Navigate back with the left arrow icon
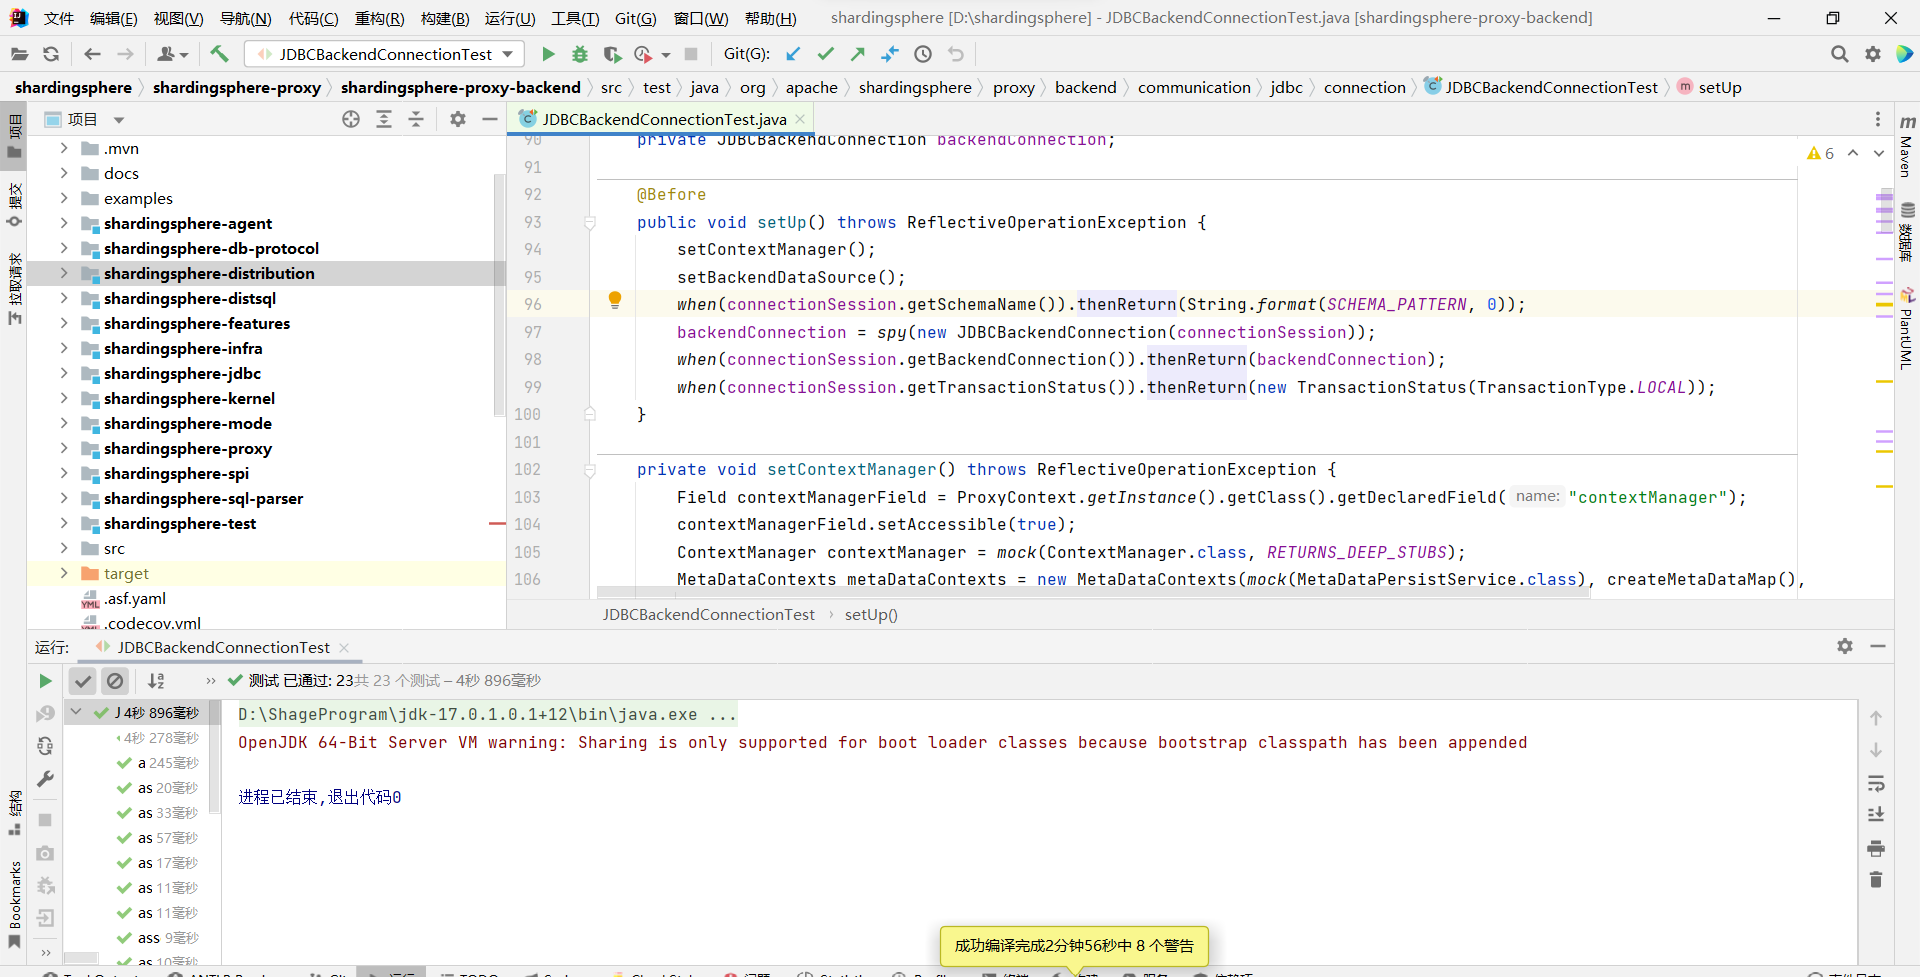 click(93, 54)
